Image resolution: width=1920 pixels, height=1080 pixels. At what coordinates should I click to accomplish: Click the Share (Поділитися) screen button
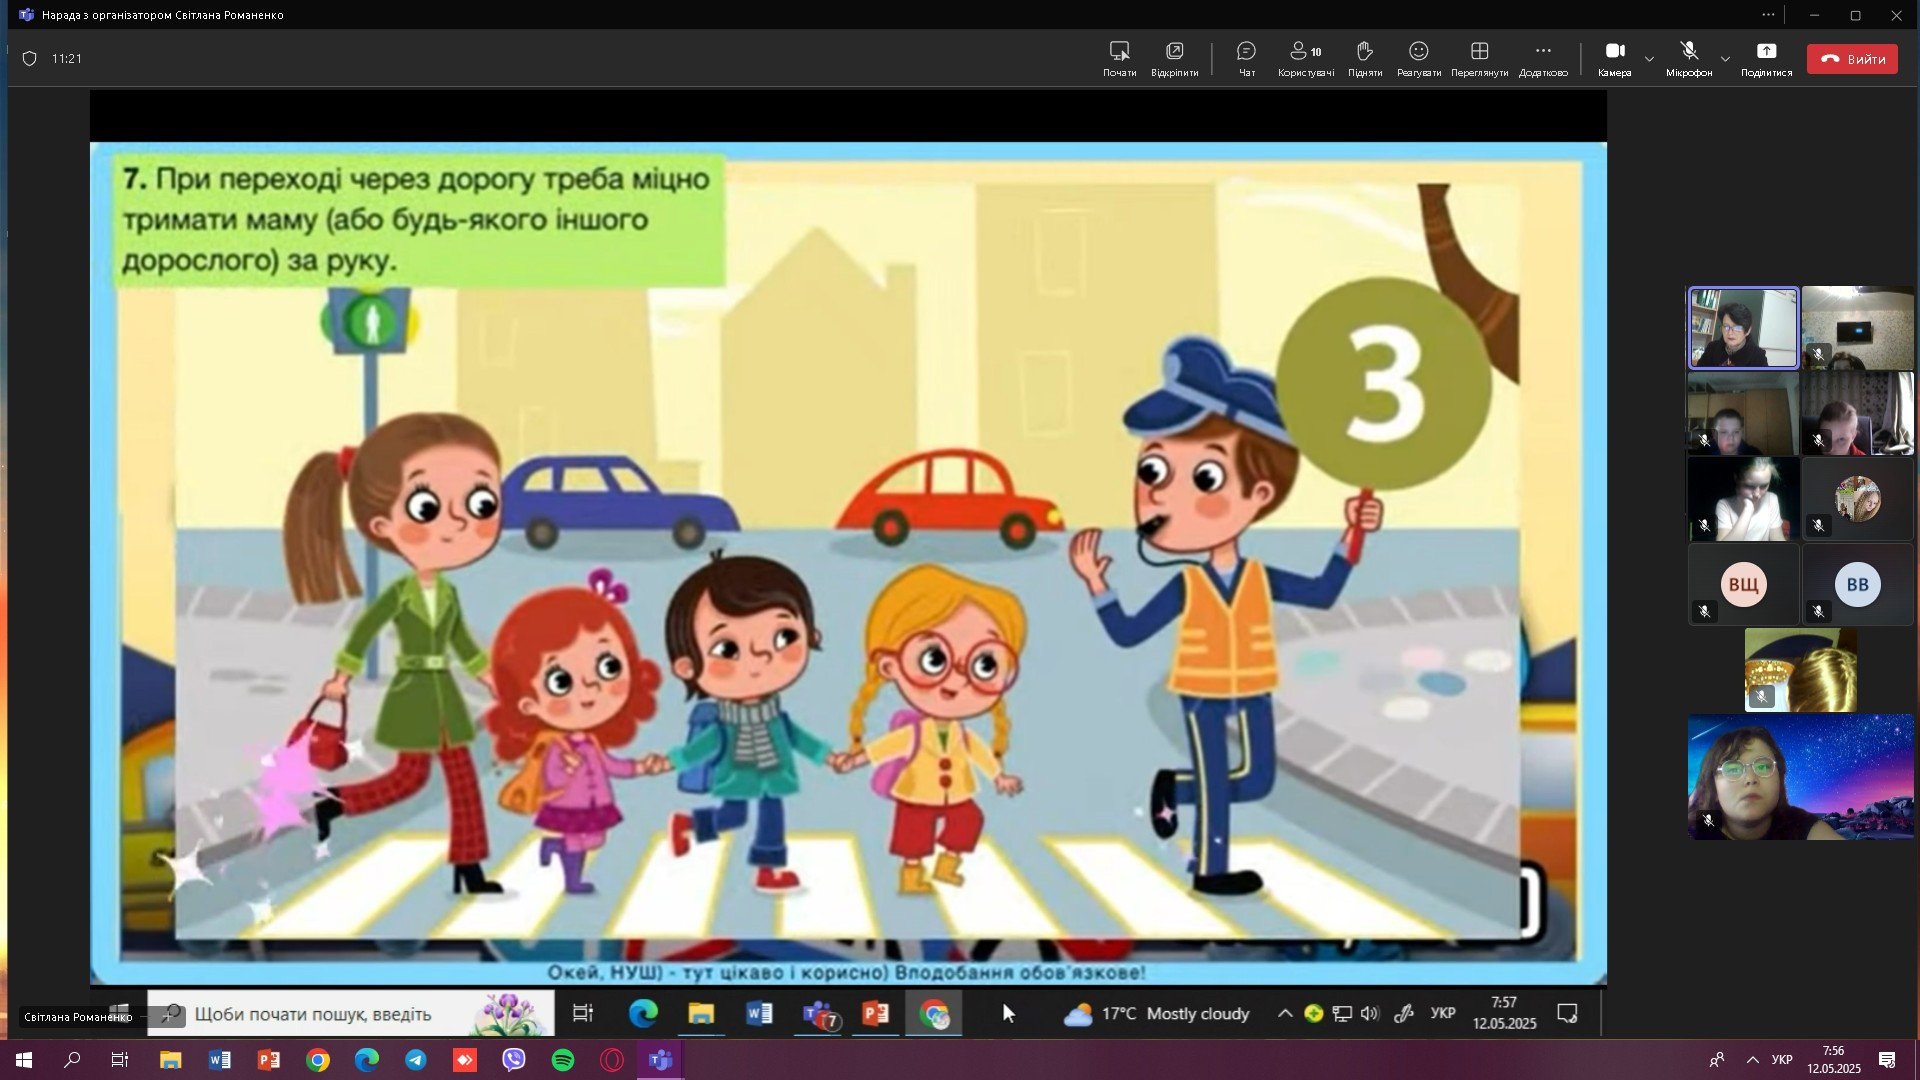pyautogui.click(x=1766, y=58)
